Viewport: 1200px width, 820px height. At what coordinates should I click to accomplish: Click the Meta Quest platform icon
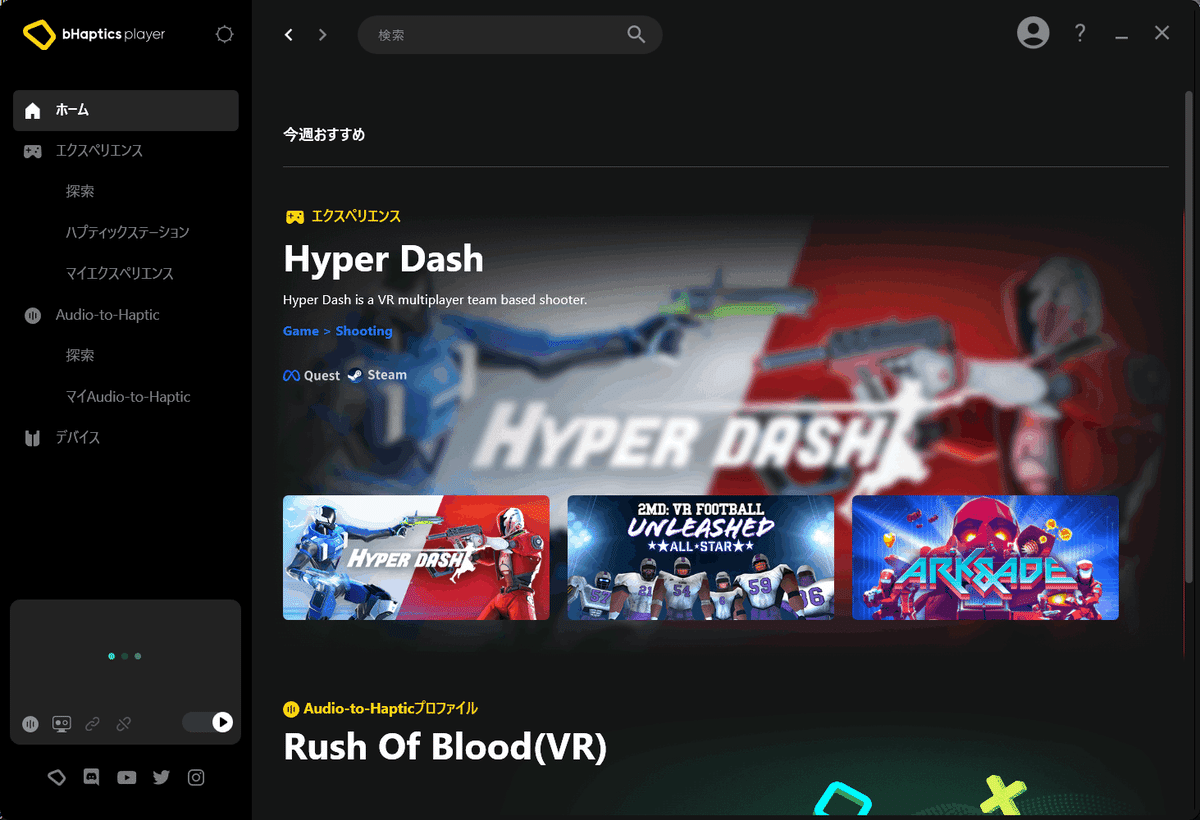point(291,375)
